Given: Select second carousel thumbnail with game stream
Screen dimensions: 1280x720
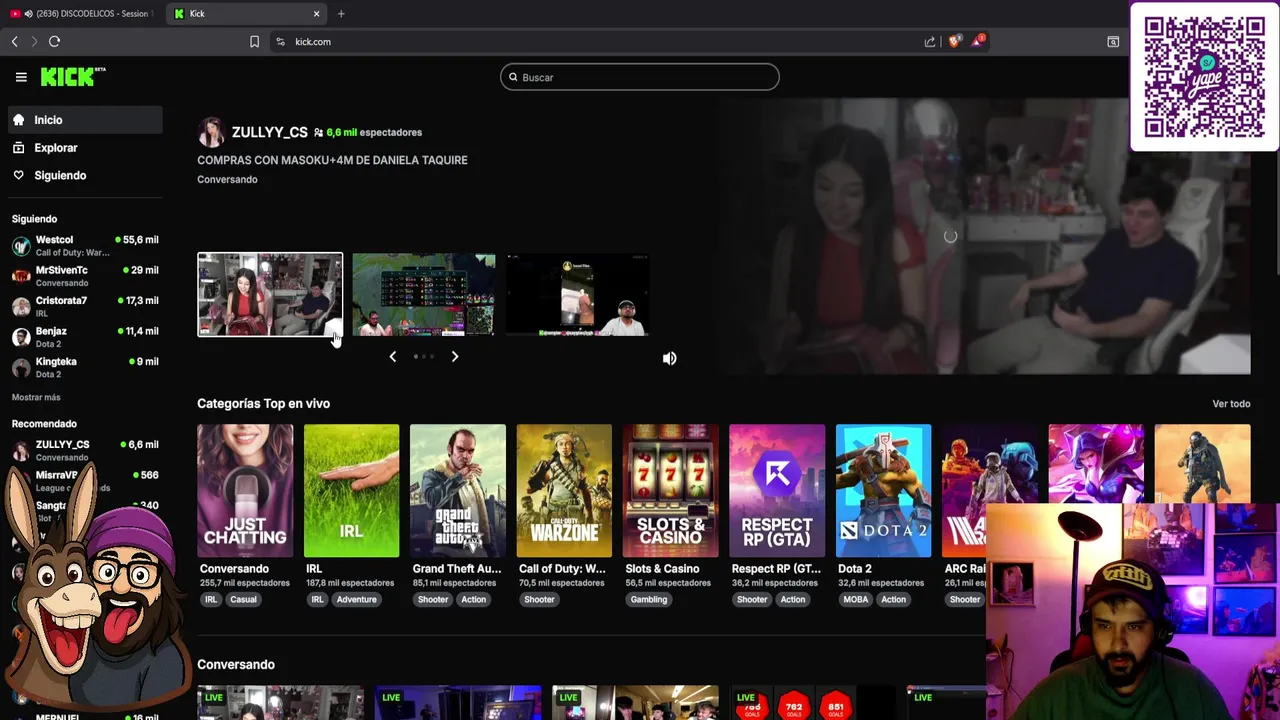Looking at the screenshot, I should [x=424, y=294].
